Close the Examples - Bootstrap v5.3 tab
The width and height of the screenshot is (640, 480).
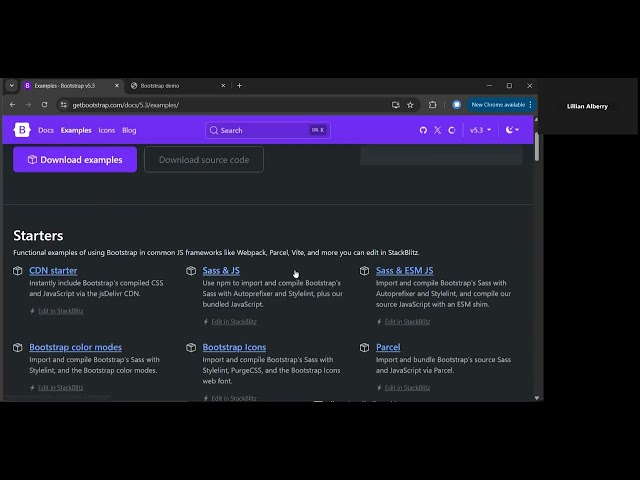(x=117, y=86)
